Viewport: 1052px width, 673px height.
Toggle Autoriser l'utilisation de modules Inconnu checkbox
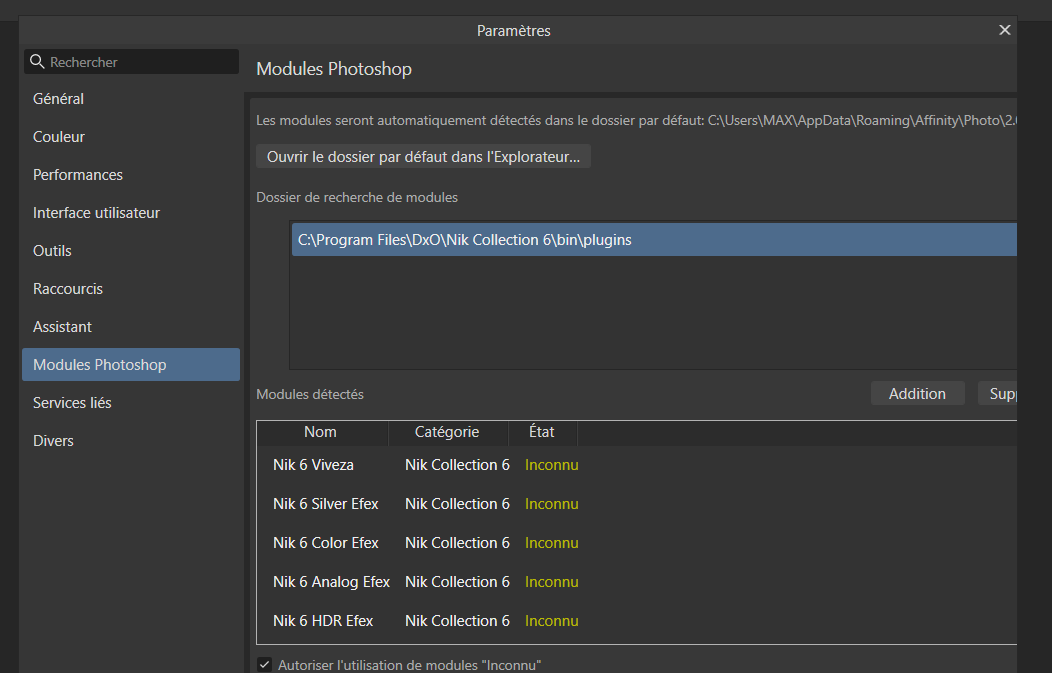coord(264,665)
